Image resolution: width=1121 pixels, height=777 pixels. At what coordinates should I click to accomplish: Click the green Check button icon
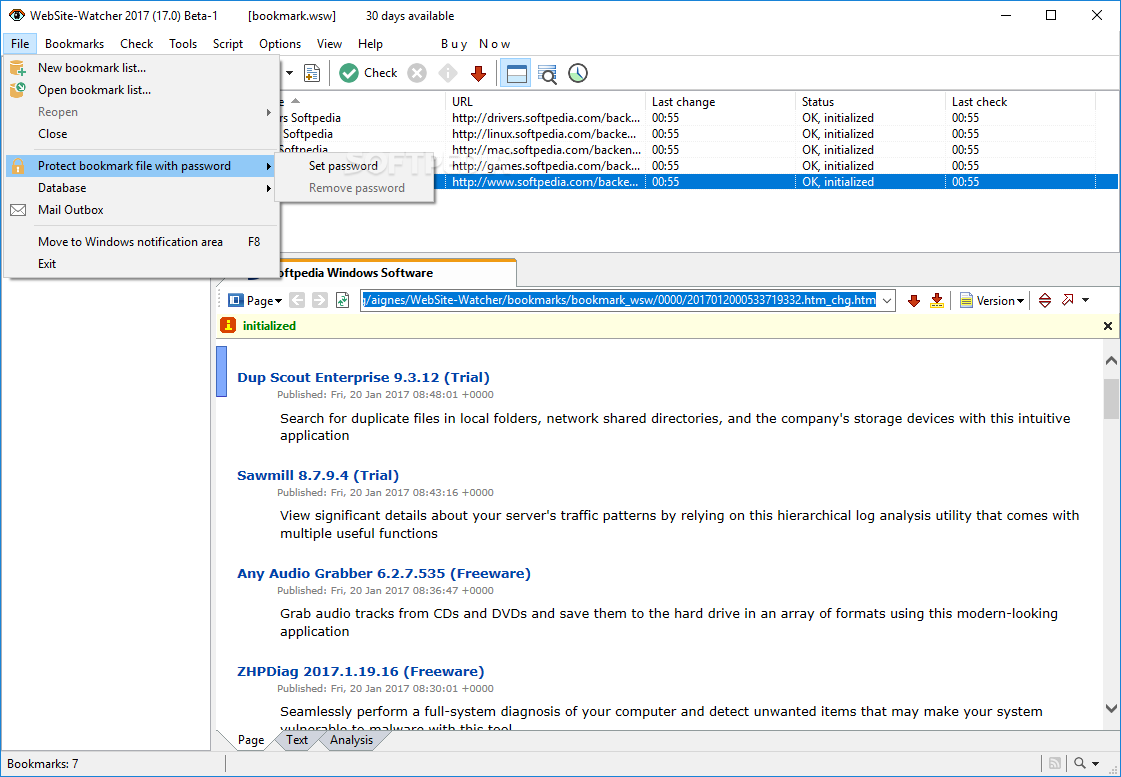click(349, 73)
